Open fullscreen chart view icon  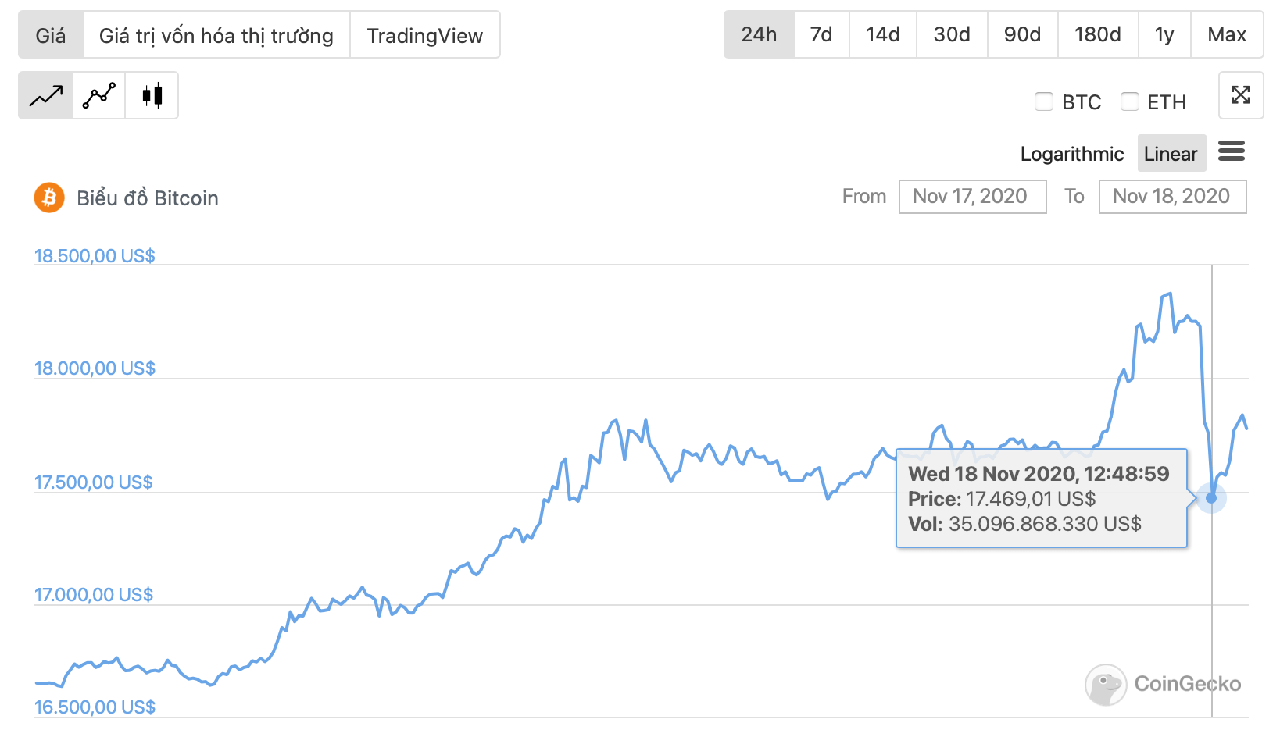1241,96
